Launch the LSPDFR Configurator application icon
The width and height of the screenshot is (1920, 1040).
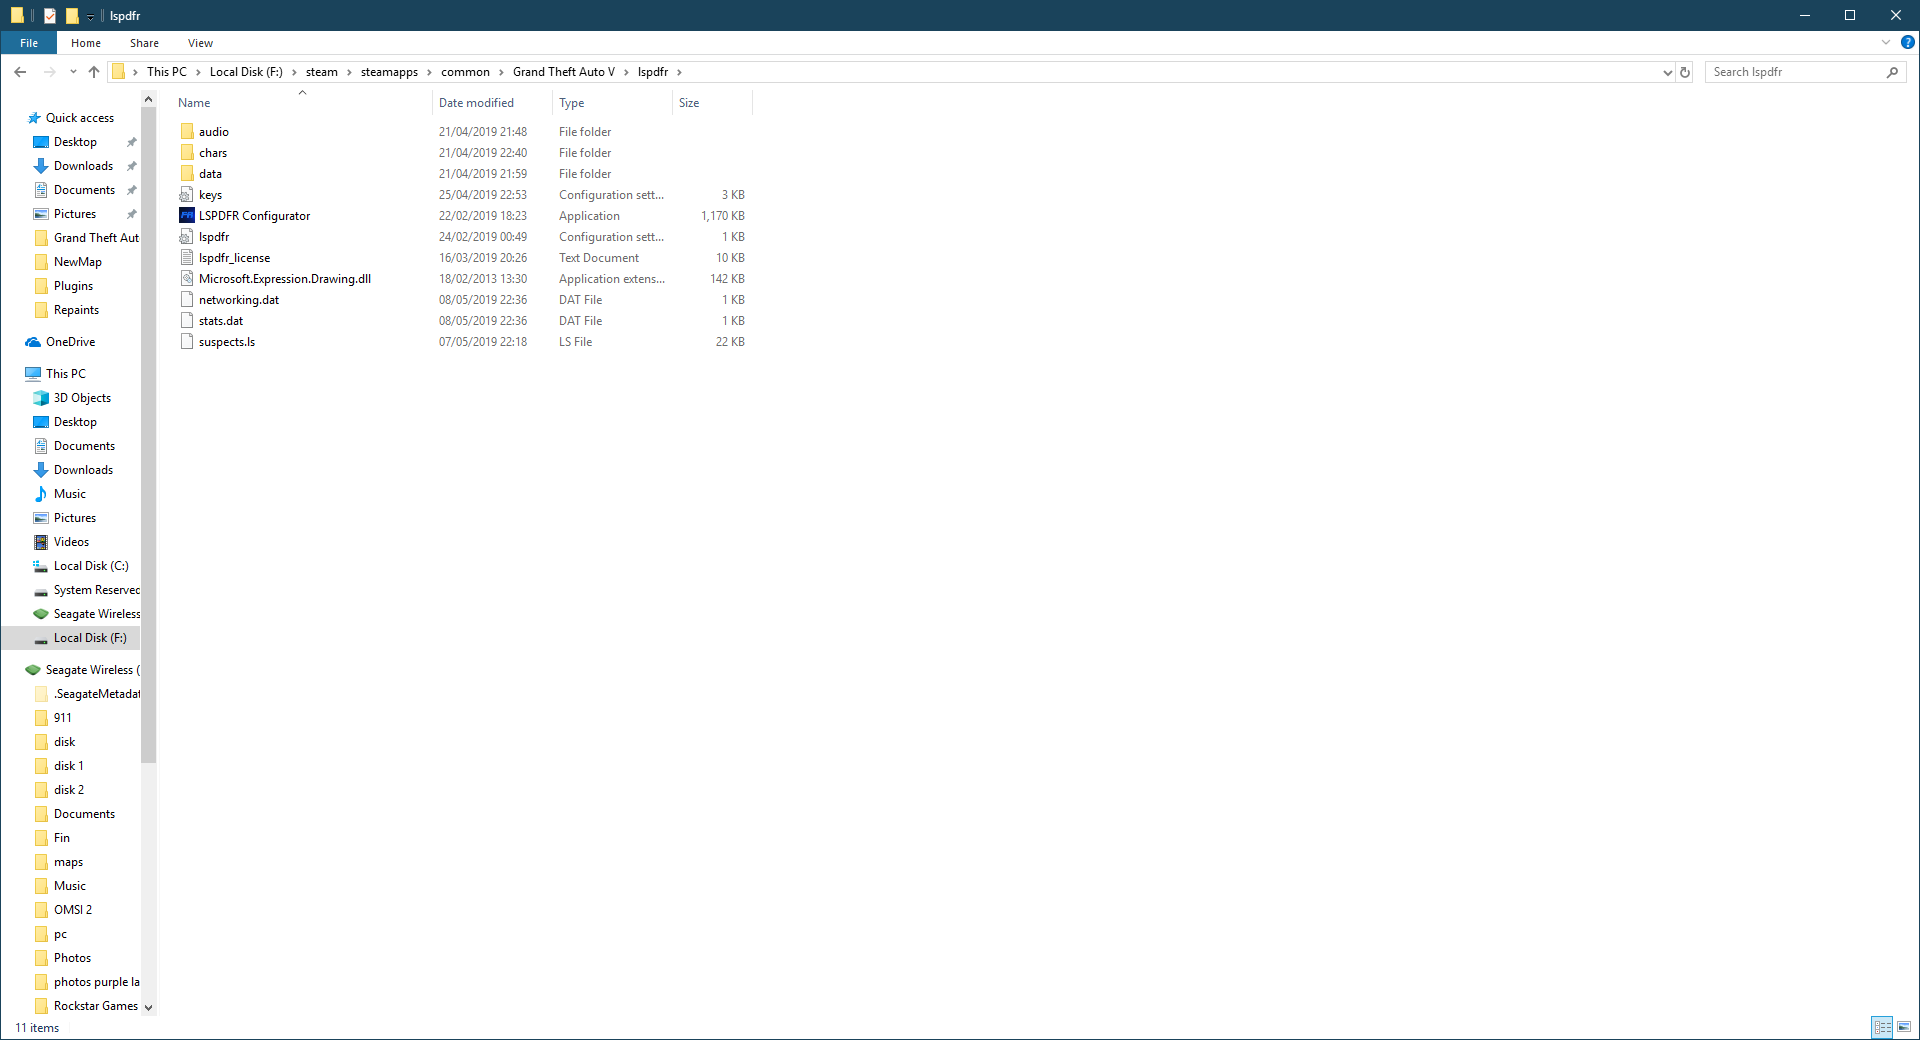187,216
